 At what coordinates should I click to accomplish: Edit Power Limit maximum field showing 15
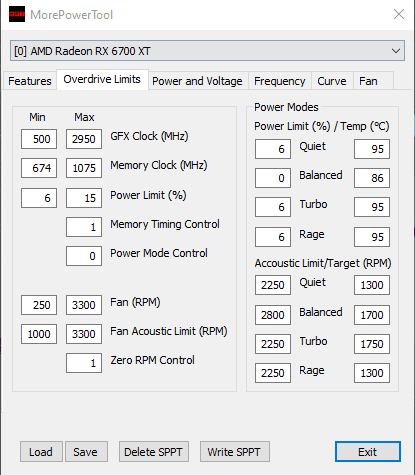coord(84,198)
